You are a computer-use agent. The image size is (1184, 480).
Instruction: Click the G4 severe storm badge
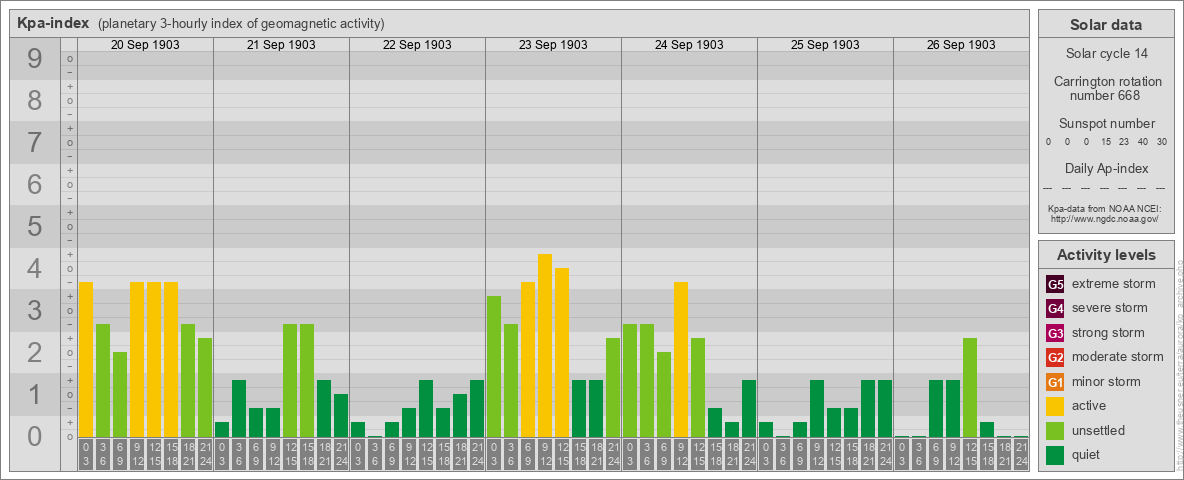pos(1055,309)
